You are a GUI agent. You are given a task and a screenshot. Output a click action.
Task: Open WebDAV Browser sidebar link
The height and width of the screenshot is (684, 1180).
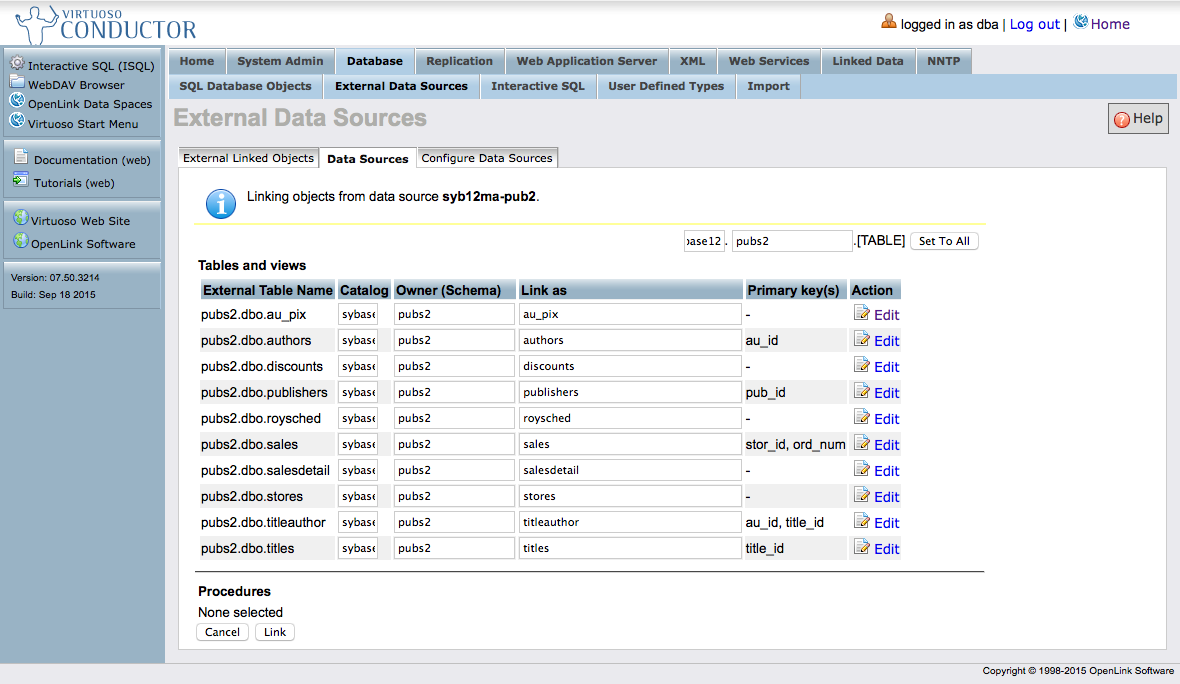tap(76, 85)
